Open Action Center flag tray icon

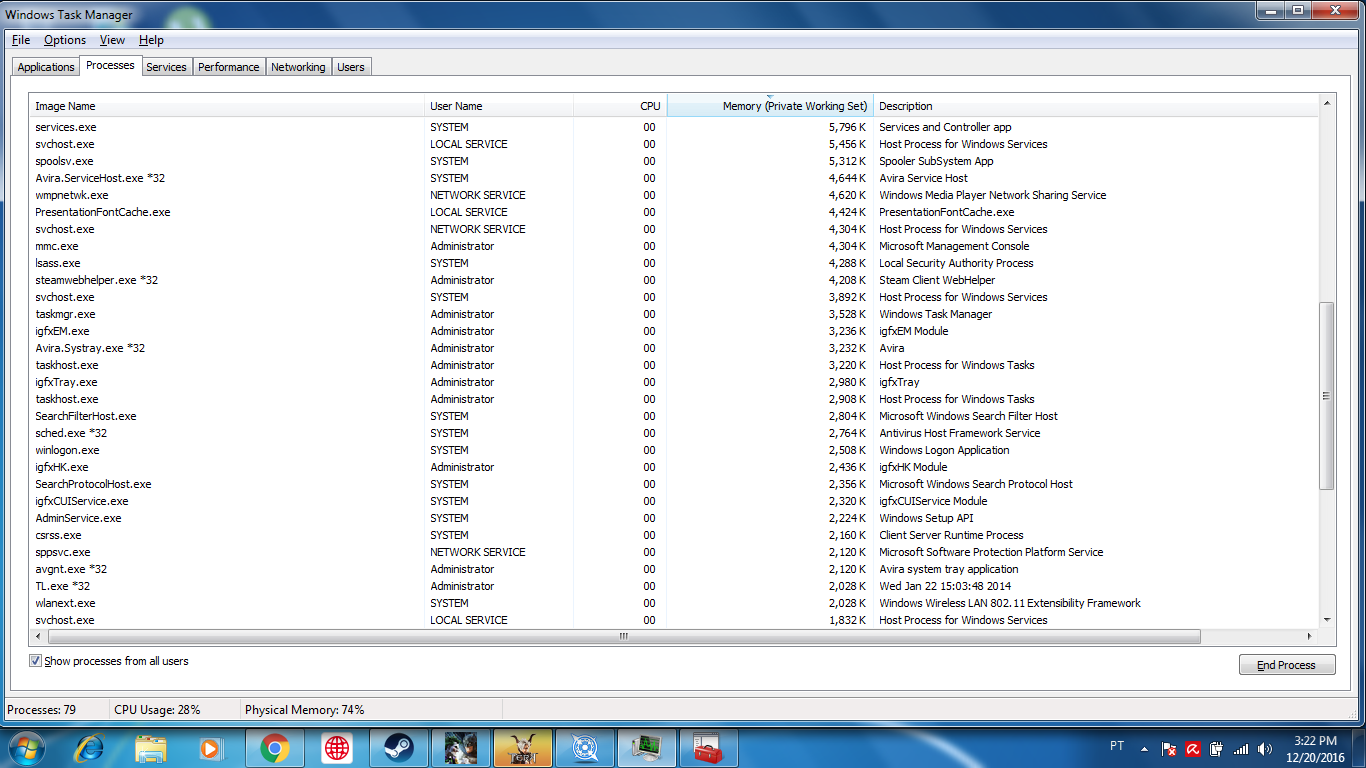click(x=1169, y=748)
